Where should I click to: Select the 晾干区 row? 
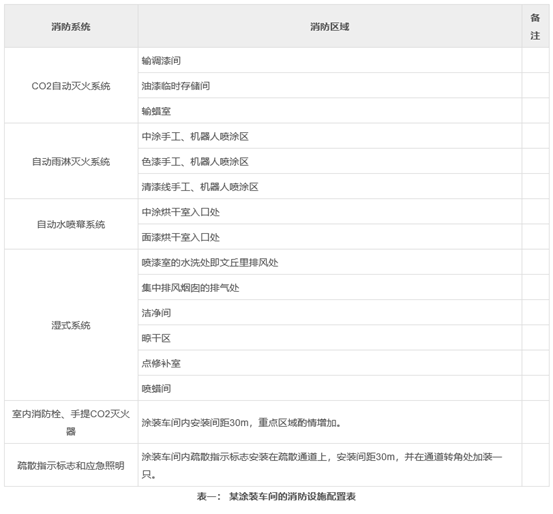(330, 338)
